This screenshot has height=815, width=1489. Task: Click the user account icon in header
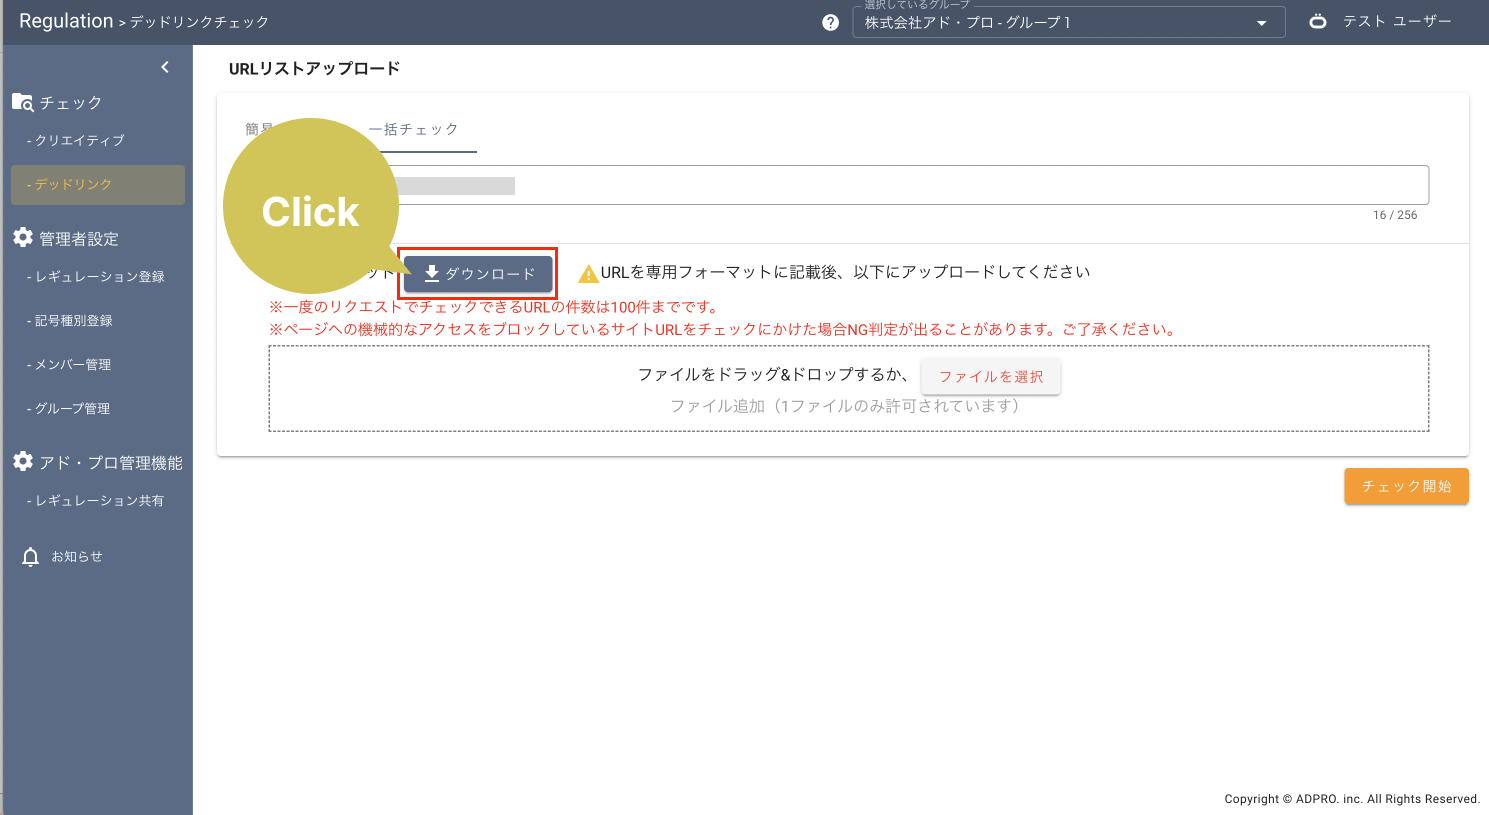[1318, 21]
